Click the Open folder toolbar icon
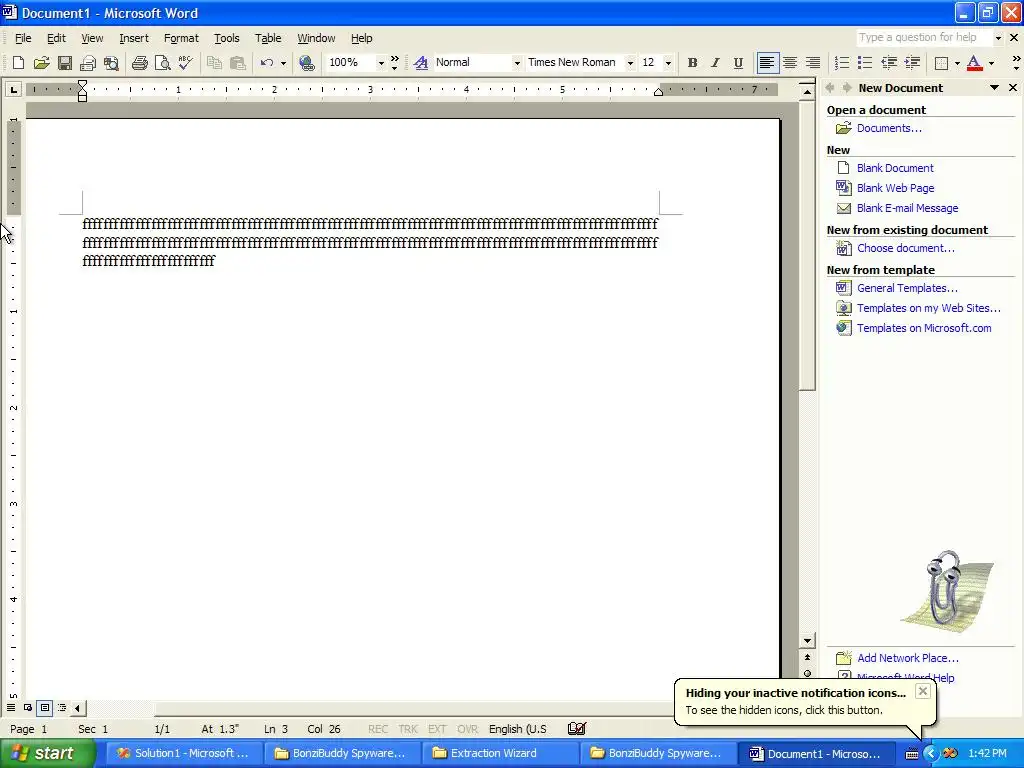This screenshot has height=768, width=1024. point(41,63)
